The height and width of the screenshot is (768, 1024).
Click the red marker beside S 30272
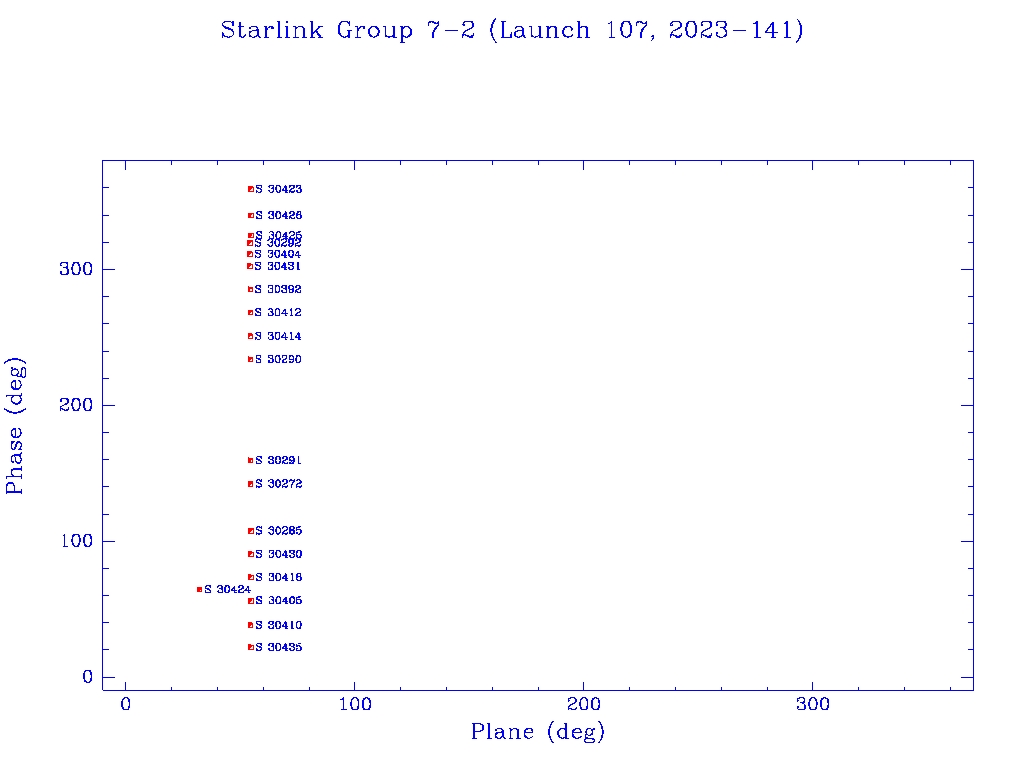251,484
